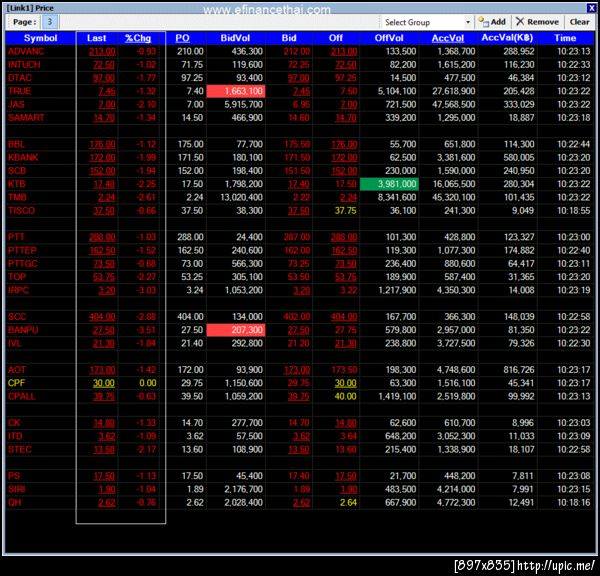
Task: Select the BANPU symbol
Action: [23, 330]
